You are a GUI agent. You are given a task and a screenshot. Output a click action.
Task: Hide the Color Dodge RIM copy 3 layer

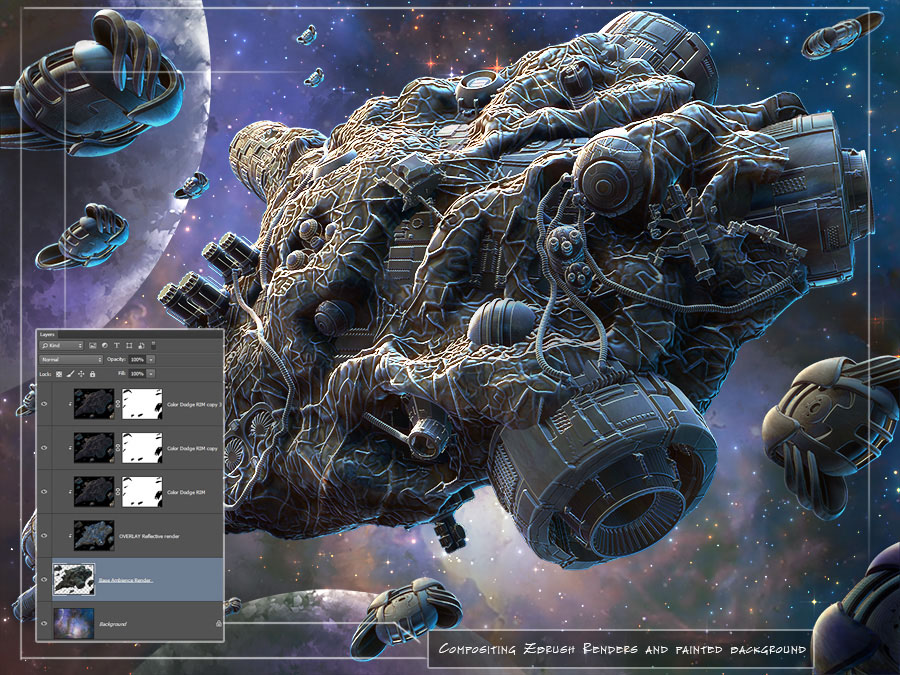(x=44, y=404)
